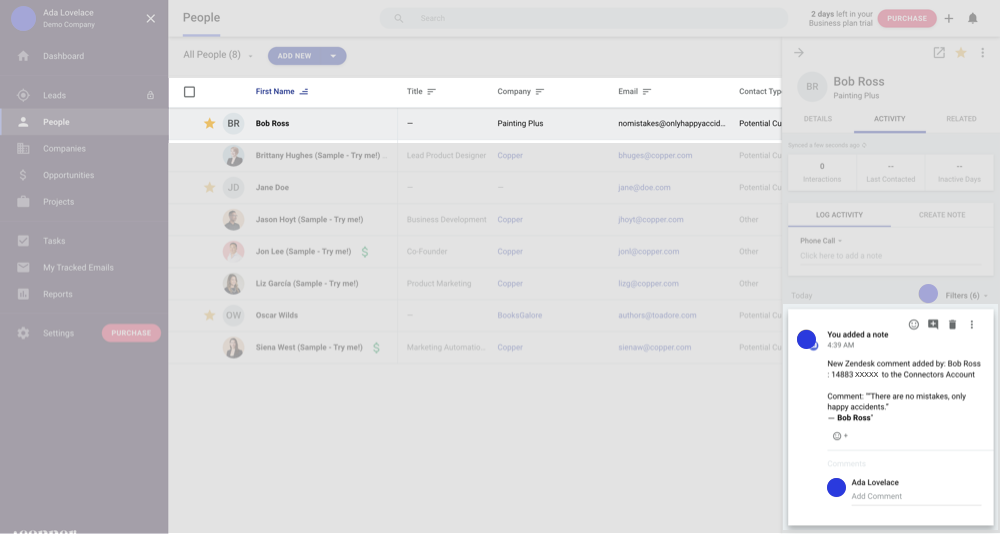
Task: Unstar Bob Ross in the people list
Action: coord(209,123)
